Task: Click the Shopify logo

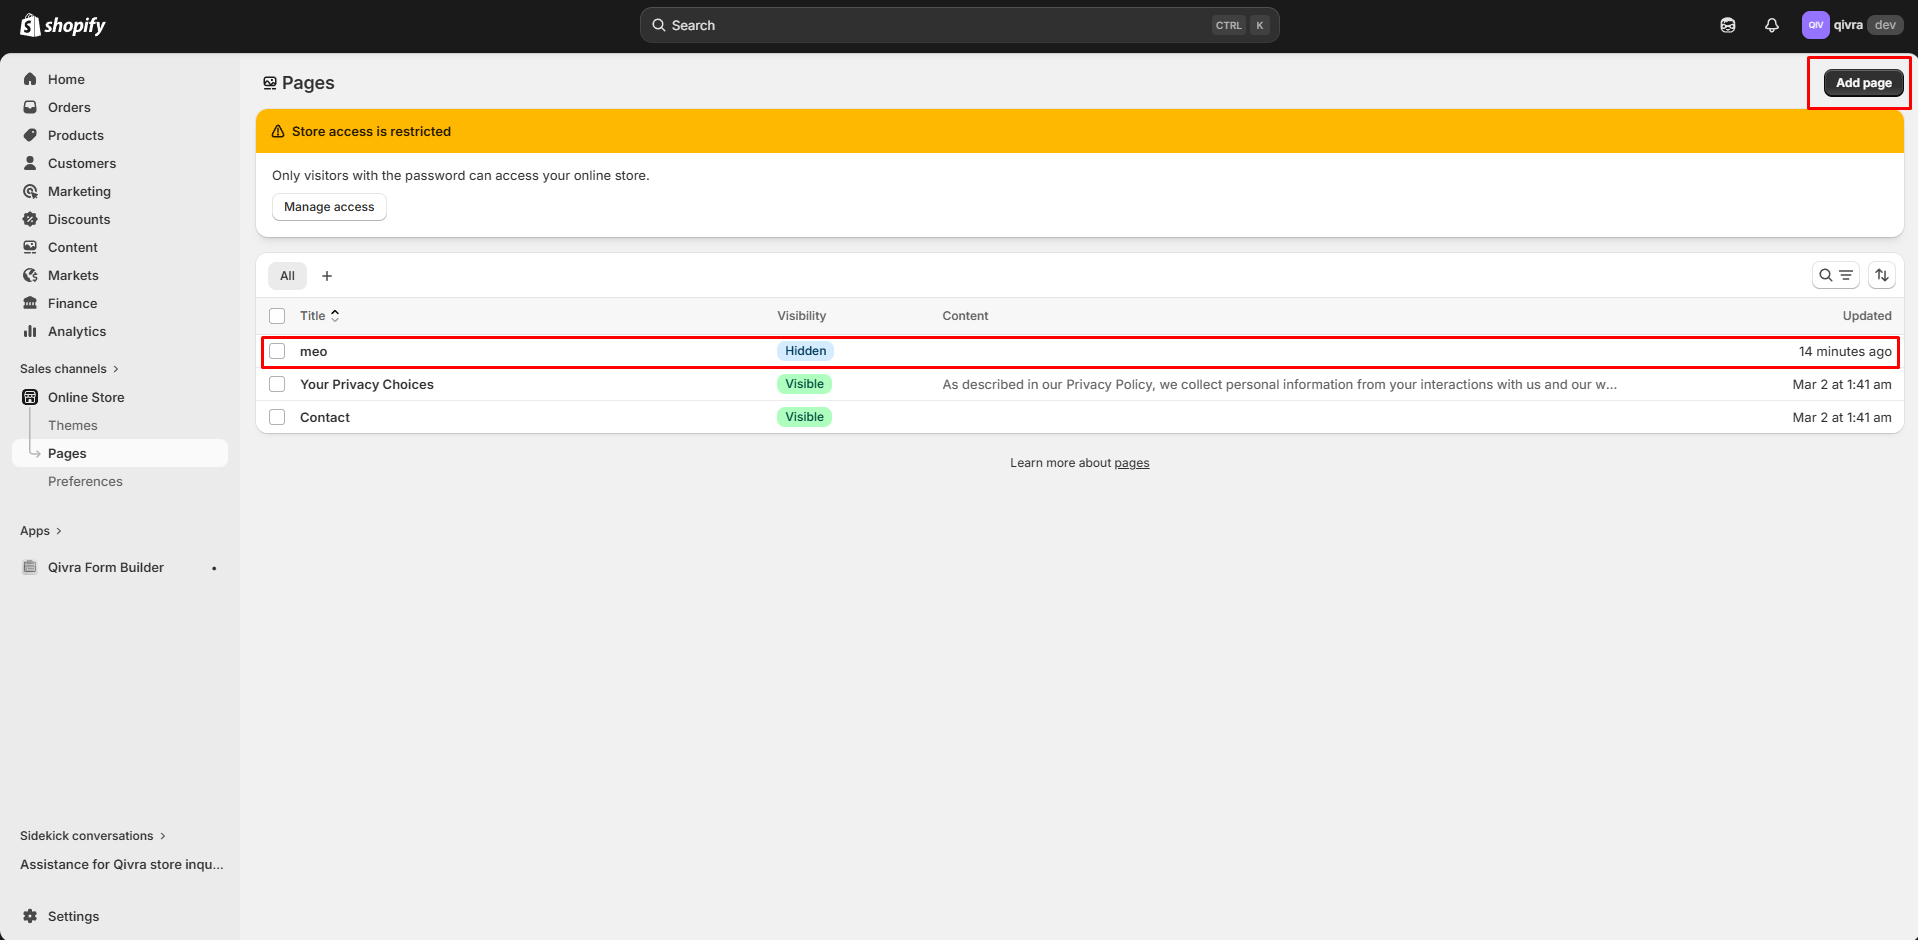Action: [63, 25]
